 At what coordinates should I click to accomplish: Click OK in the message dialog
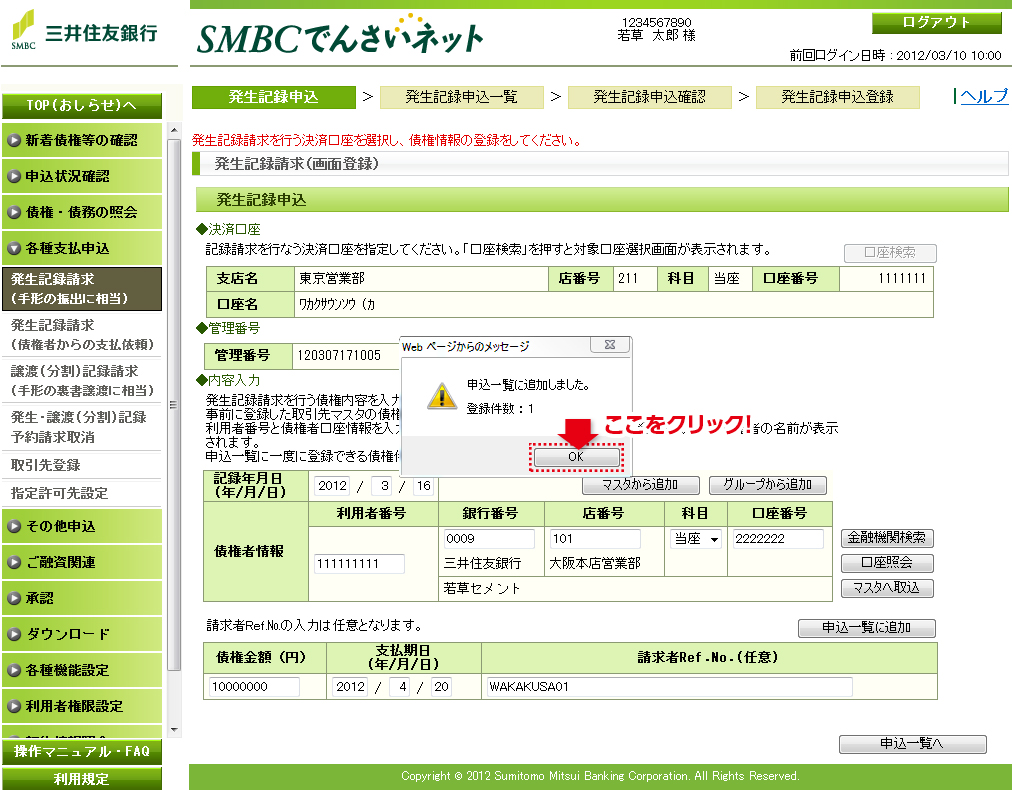point(576,456)
